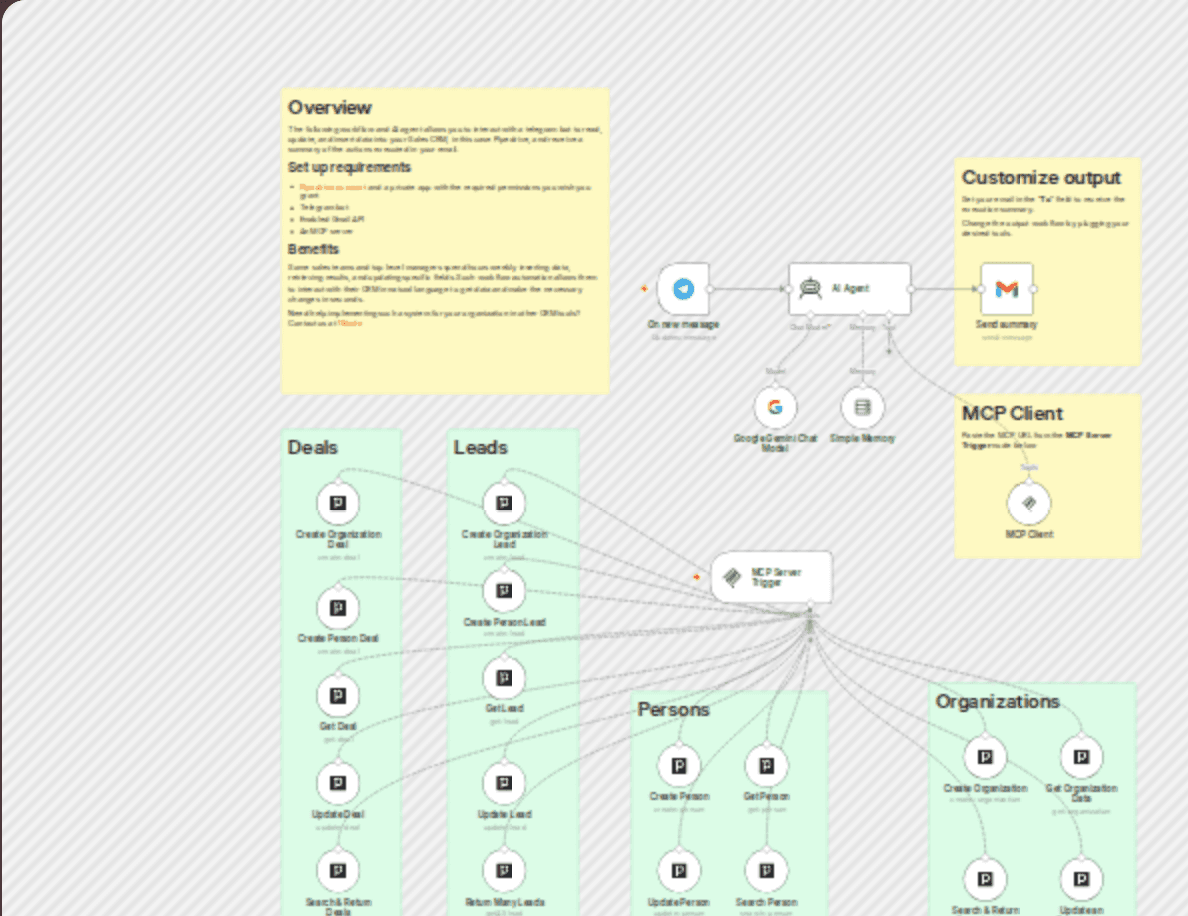This screenshot has width=1188, height=916.
Task: Open the Create Person node
Action: pos(679,766)
